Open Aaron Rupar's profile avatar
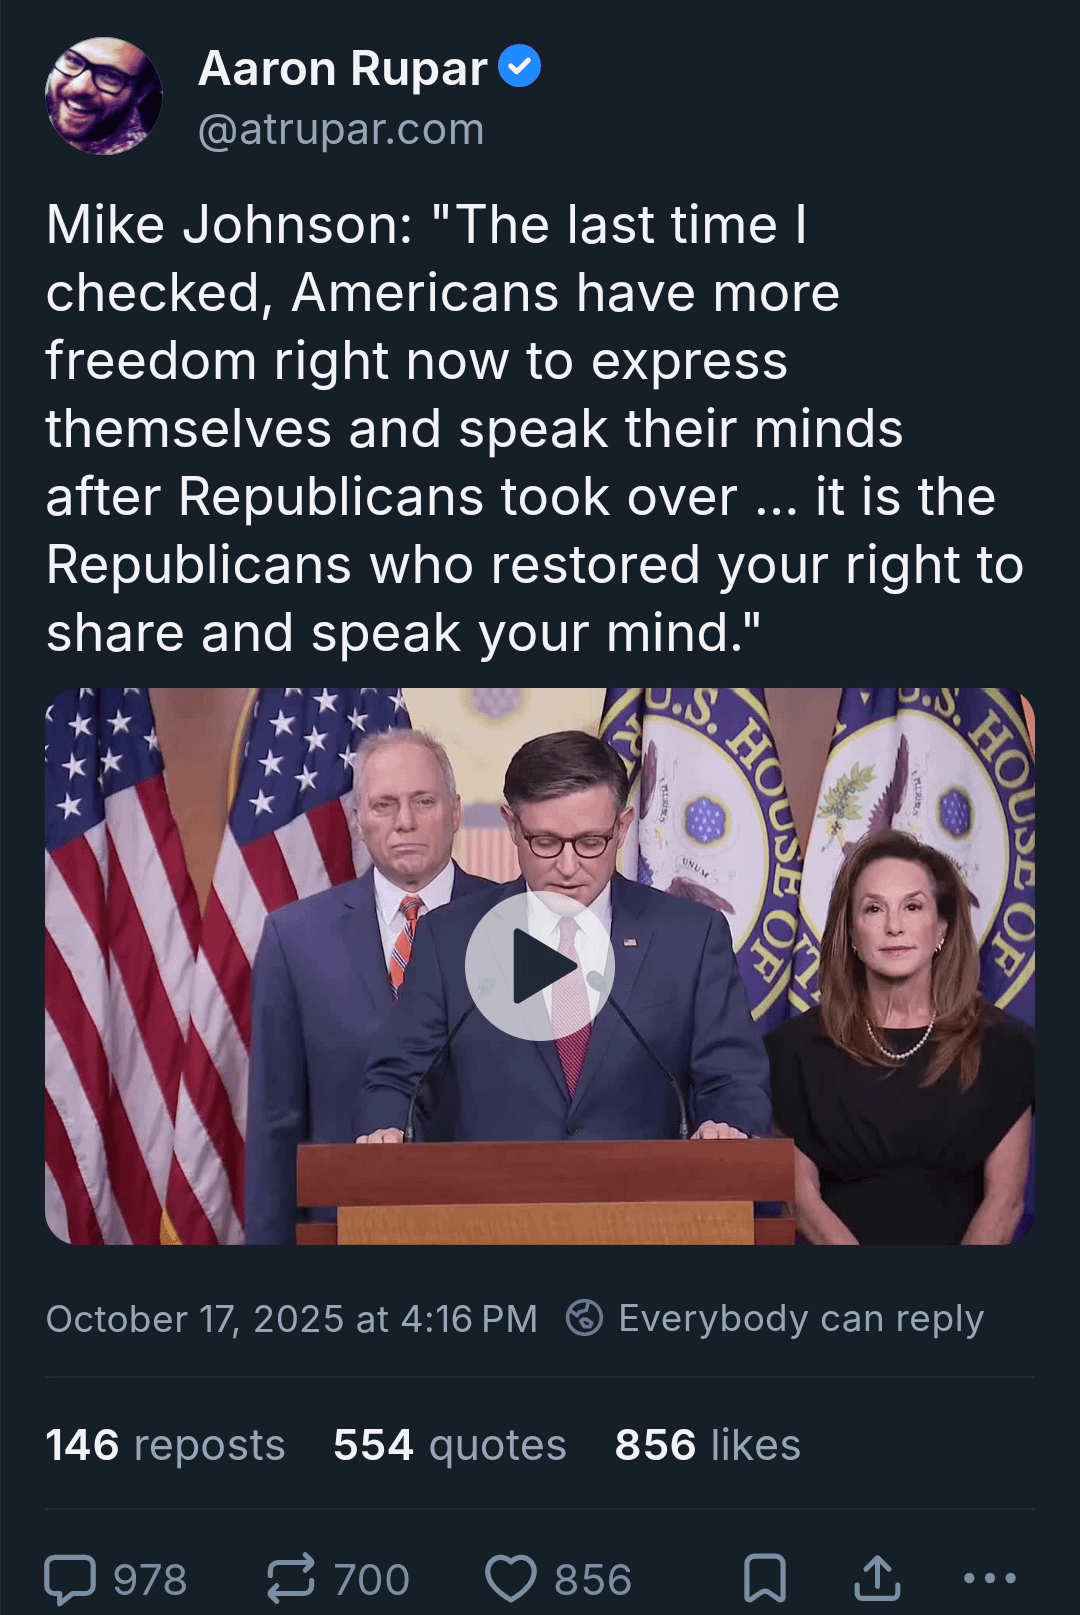 (x=103, y=96)
